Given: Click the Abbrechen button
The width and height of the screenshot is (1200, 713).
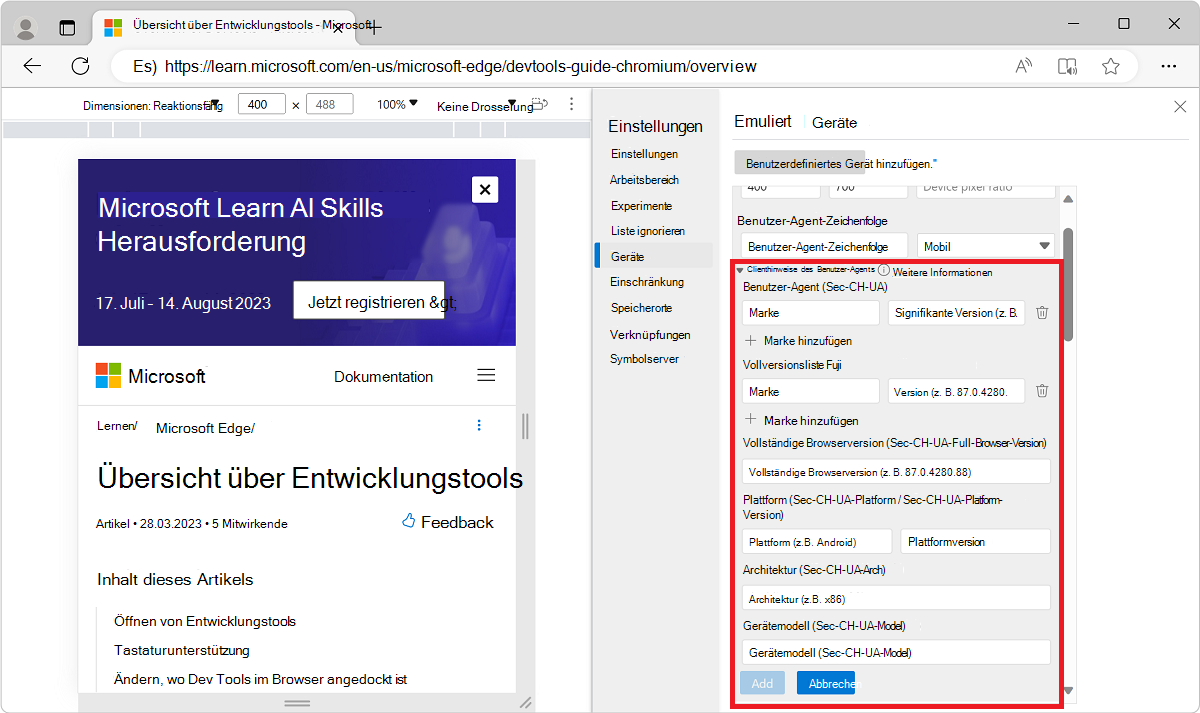Looking at the screenshot, I should [x=826, y=683].
